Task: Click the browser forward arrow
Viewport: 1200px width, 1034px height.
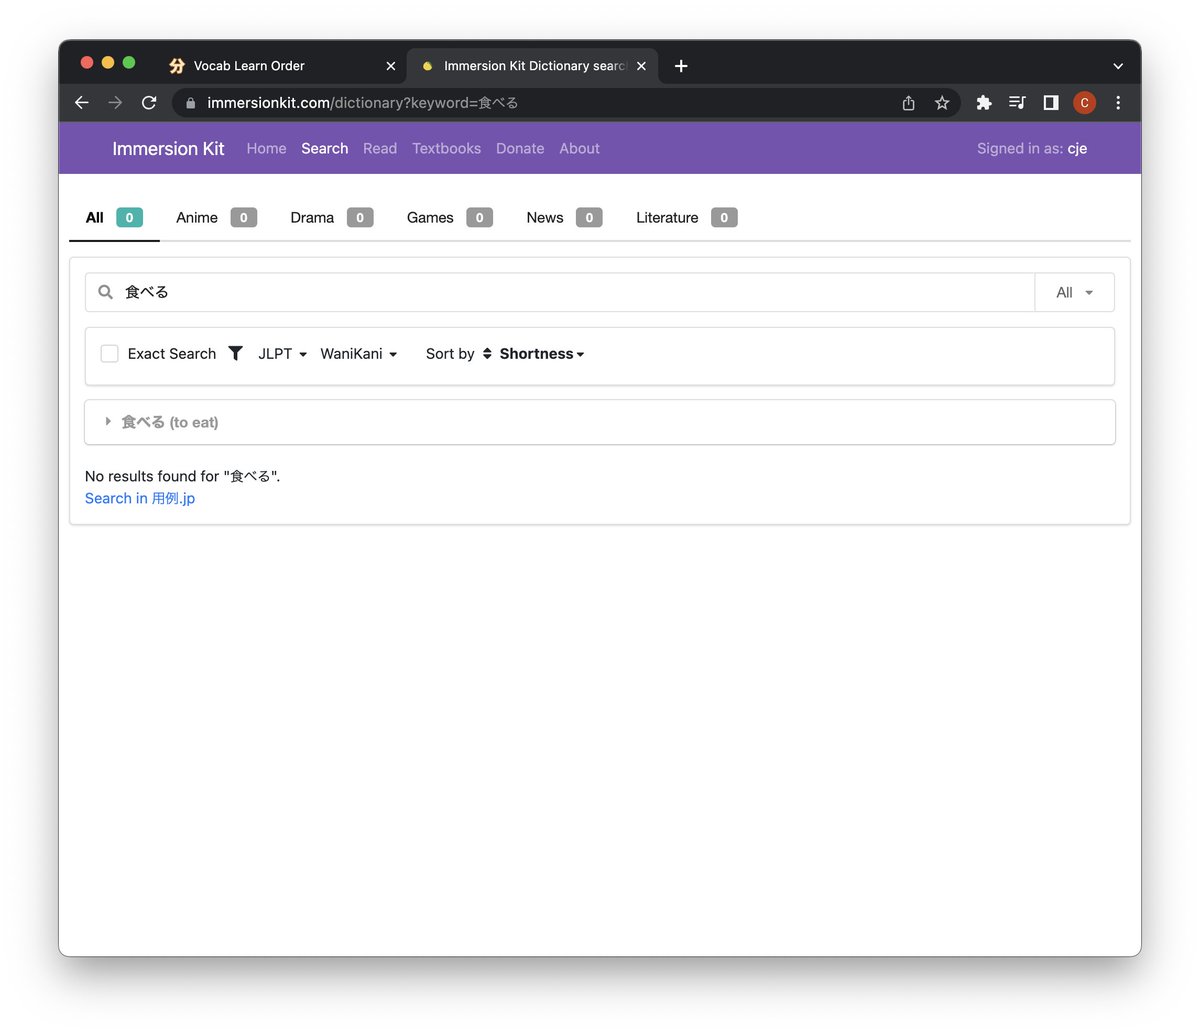Action: pyautogui.click(x=115, y=103)
